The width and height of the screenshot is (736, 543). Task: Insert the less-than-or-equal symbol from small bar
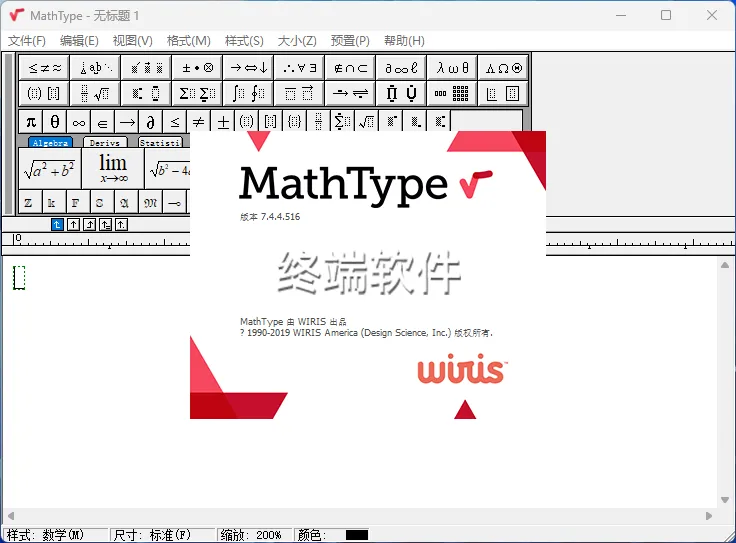click(175, 122)
